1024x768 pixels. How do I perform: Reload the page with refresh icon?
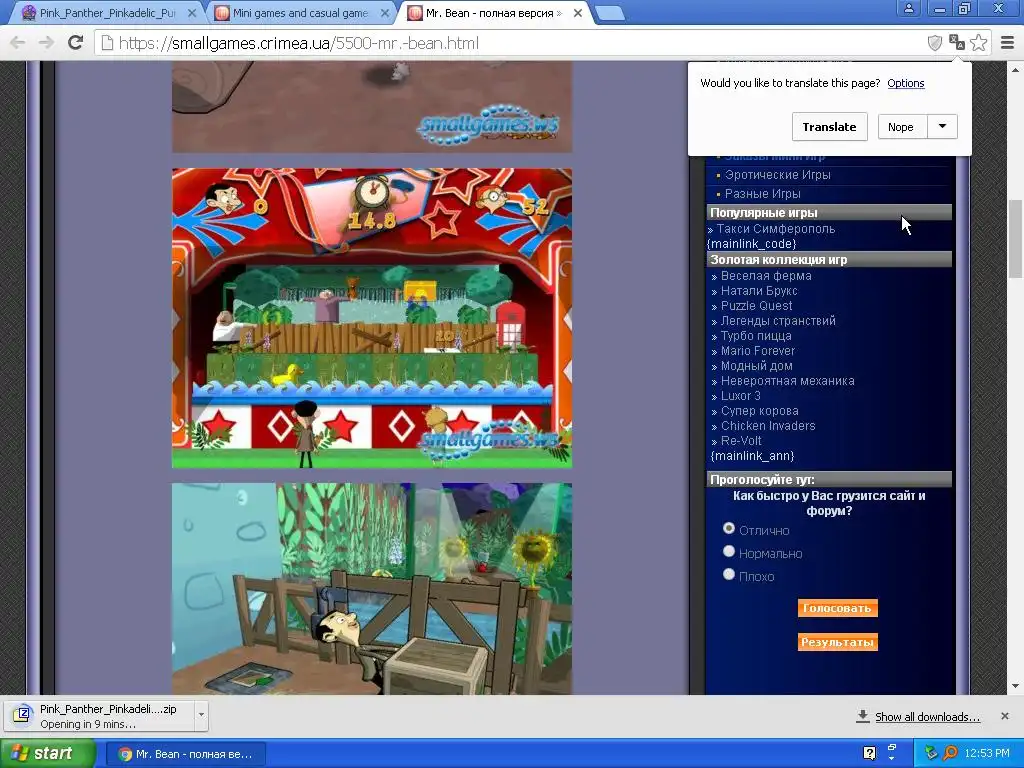[x=76, y=43]
